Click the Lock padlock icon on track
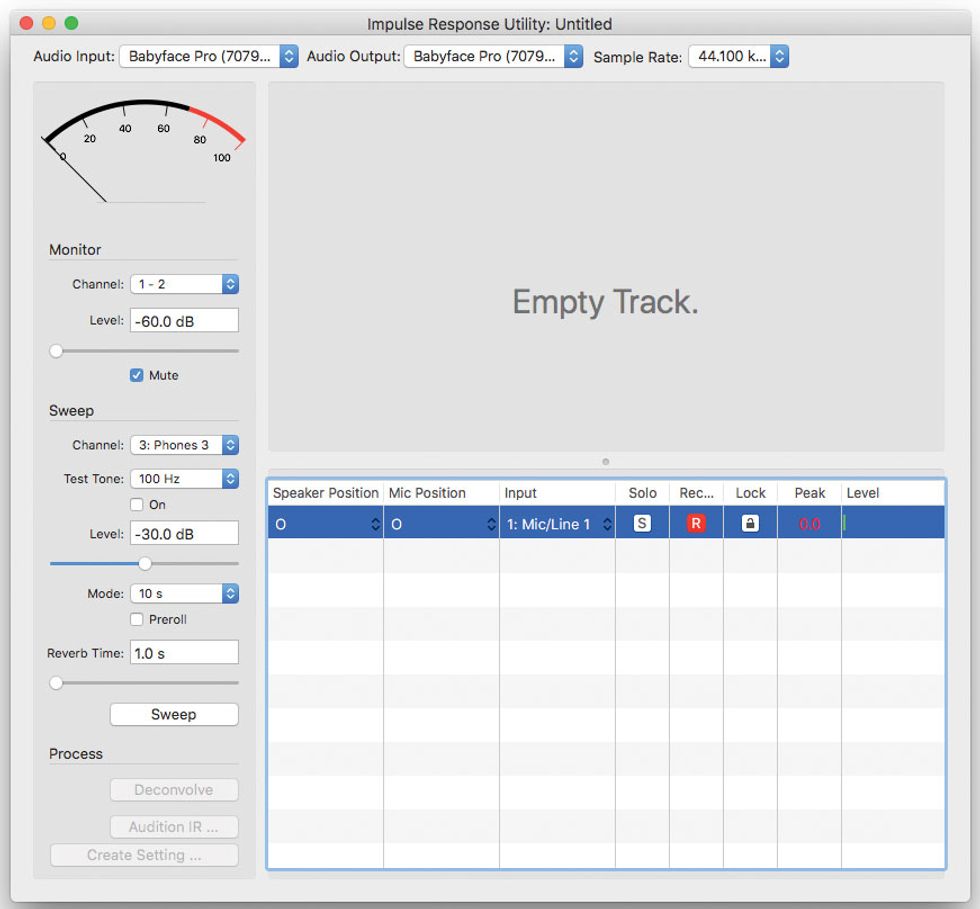Image resolution: width=980 pixels, height=909 pixels. click(x=750, y=523)
